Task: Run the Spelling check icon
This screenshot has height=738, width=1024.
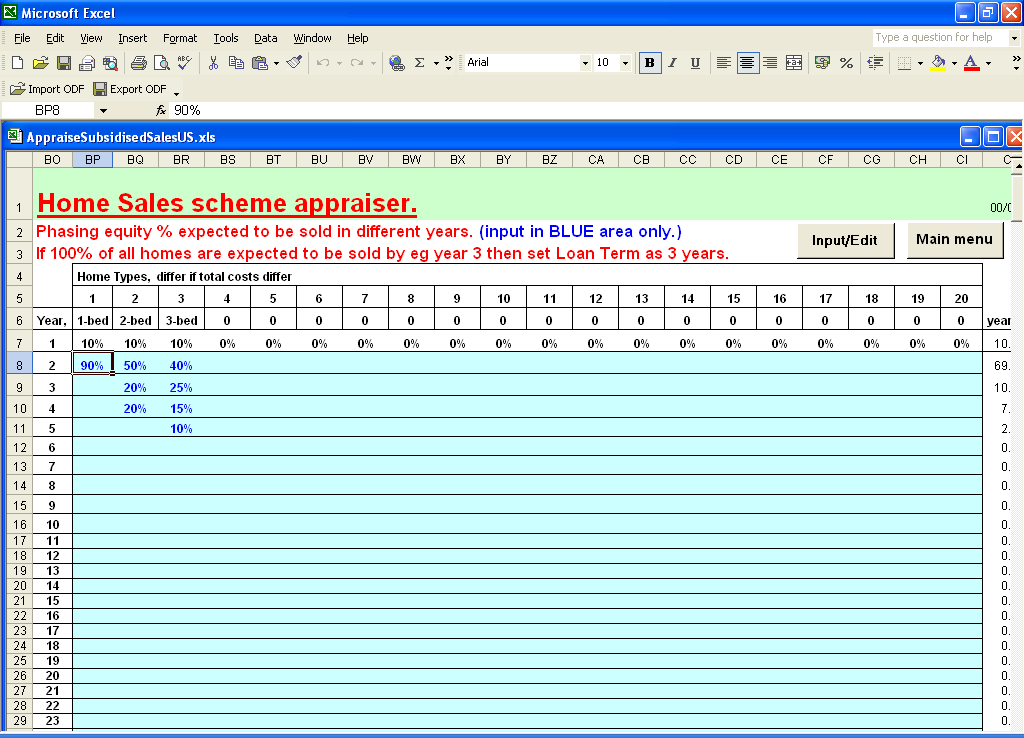Action: click(x=185, y=63)
